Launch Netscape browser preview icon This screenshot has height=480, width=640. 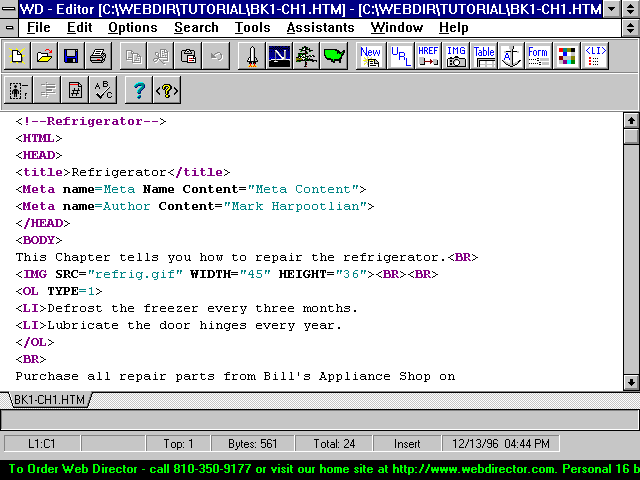point(280,56)
